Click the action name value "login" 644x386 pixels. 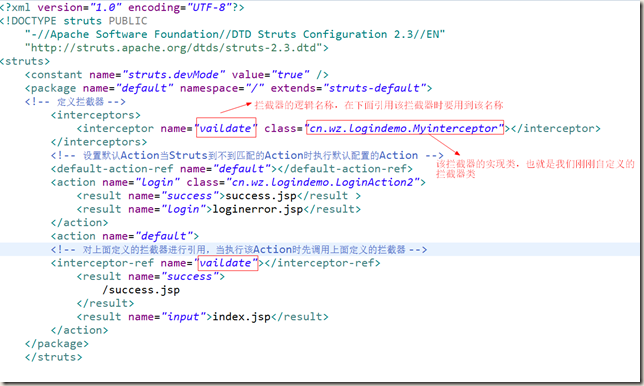(x=157, y=183)
